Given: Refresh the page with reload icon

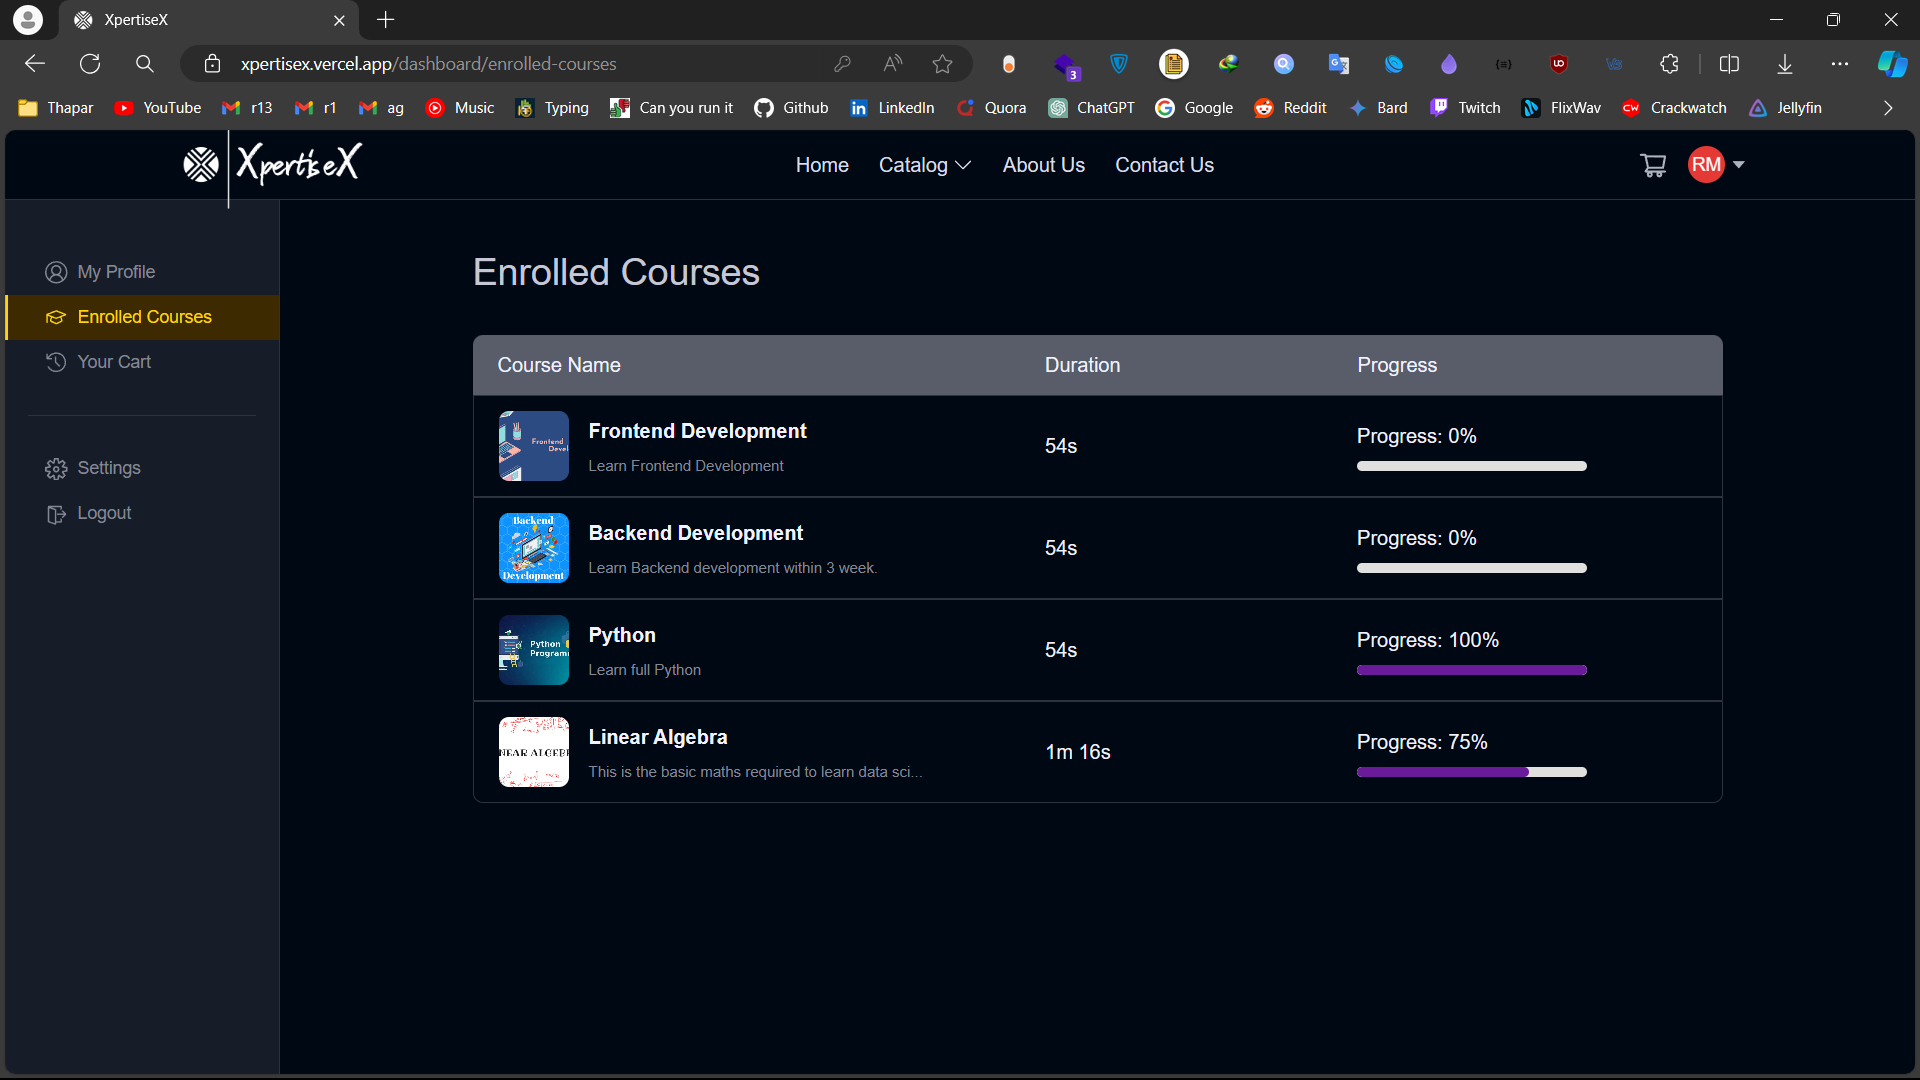Looking at the screenshot, I should tap(90, 64).
